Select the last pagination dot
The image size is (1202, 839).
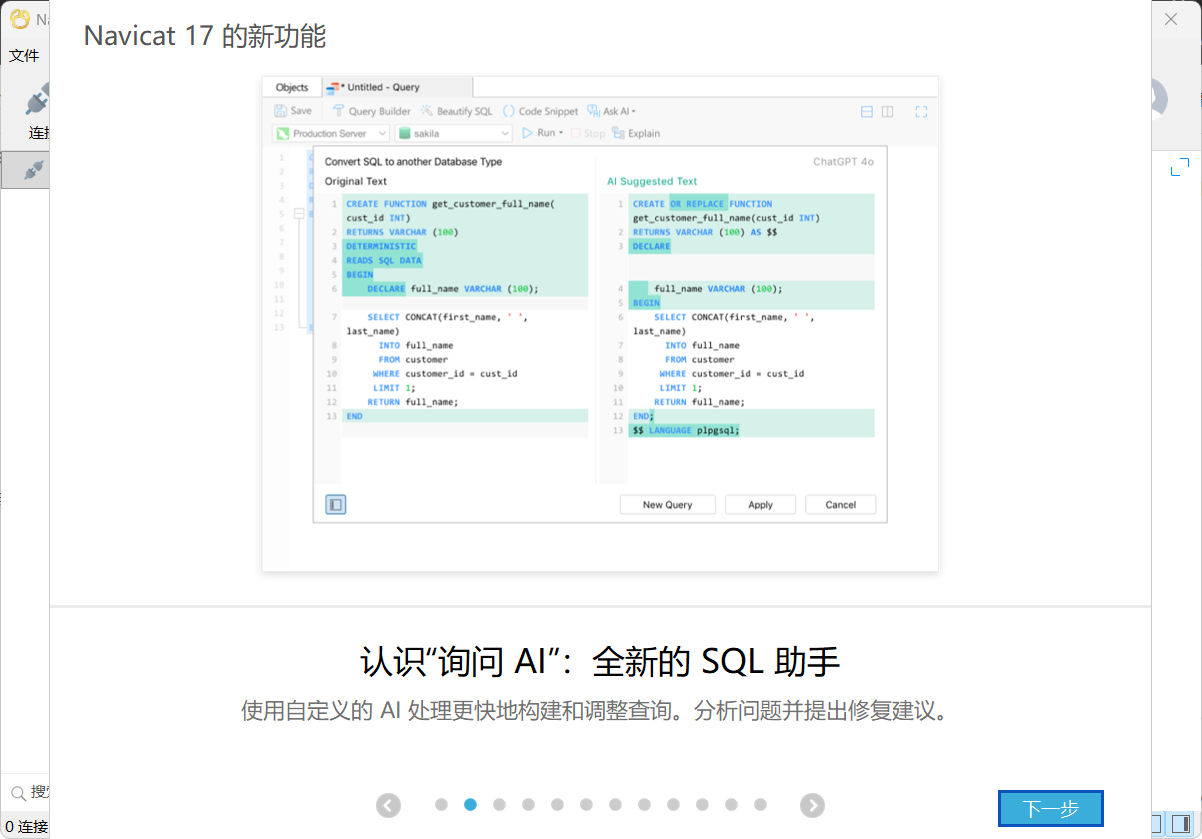coord(760,804)
